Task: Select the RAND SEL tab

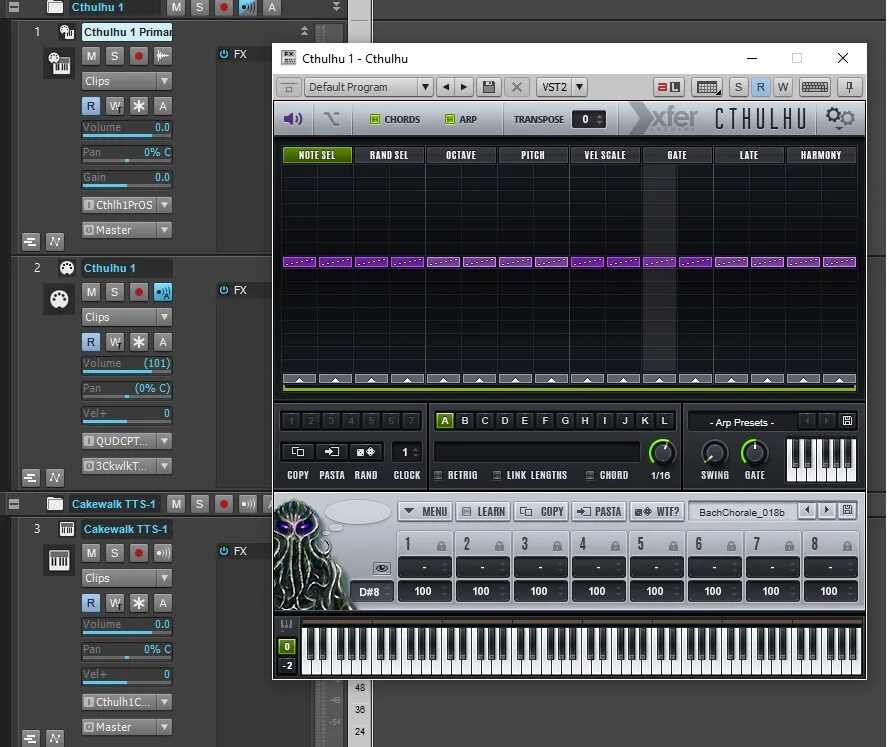Action: tap(389, 155)
